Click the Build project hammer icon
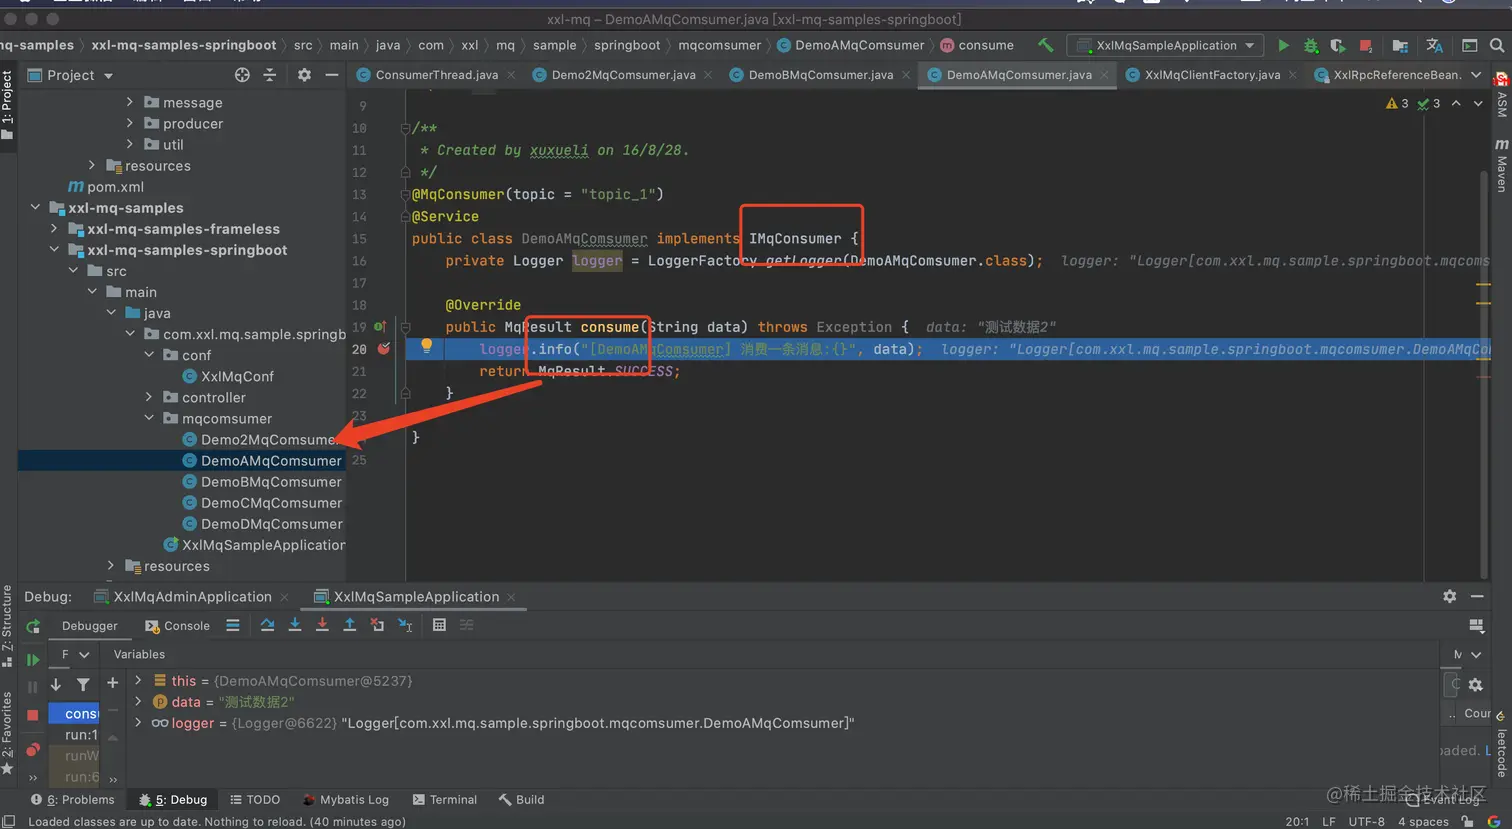This screenshot has height=829, width=1512. click(x=1045, y=45)
